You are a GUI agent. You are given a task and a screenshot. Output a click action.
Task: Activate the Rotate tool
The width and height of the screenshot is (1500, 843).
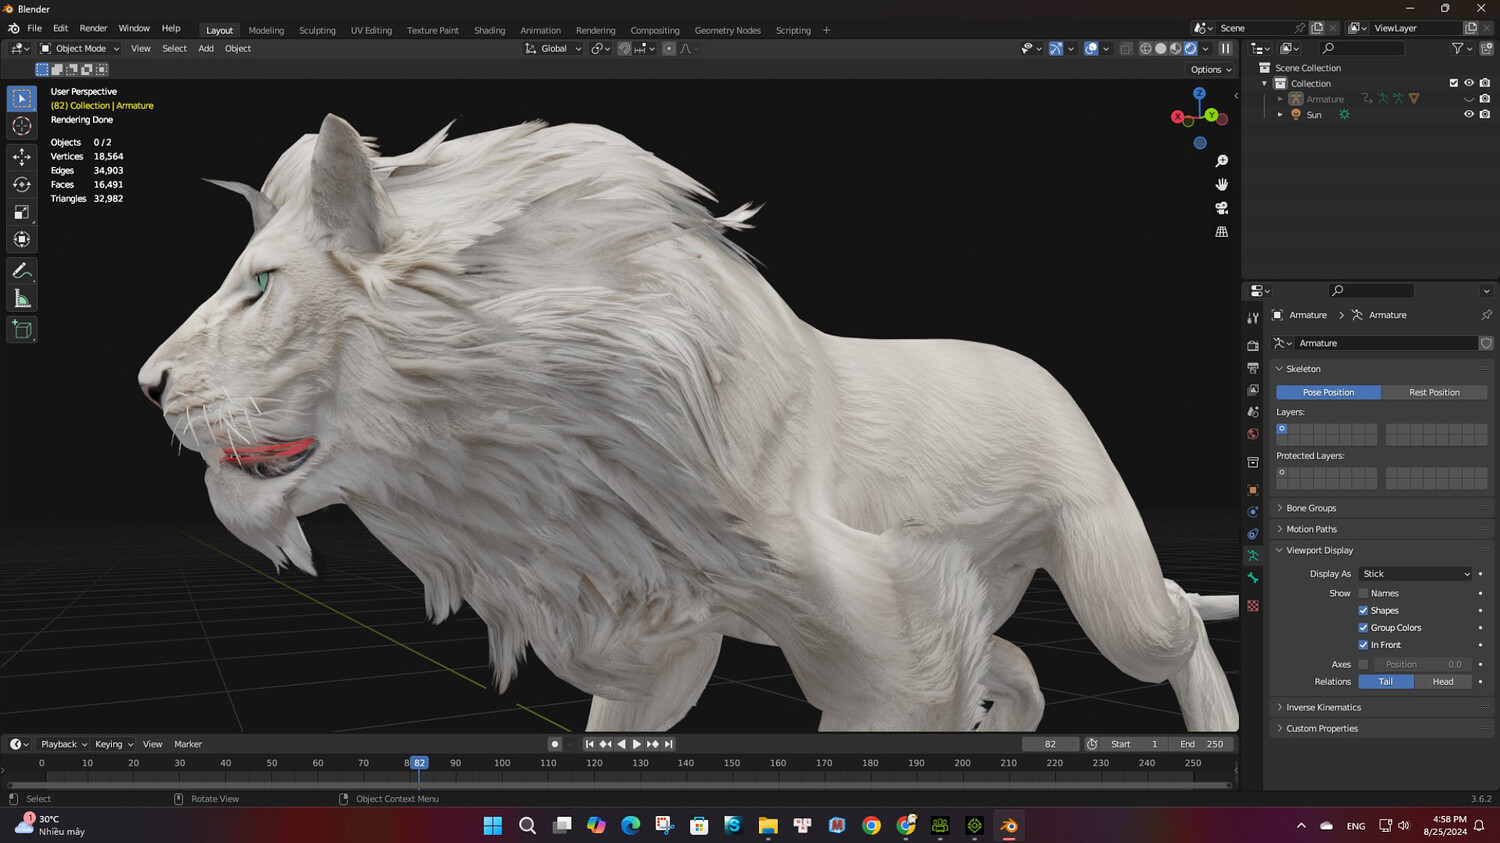point(22,184)
